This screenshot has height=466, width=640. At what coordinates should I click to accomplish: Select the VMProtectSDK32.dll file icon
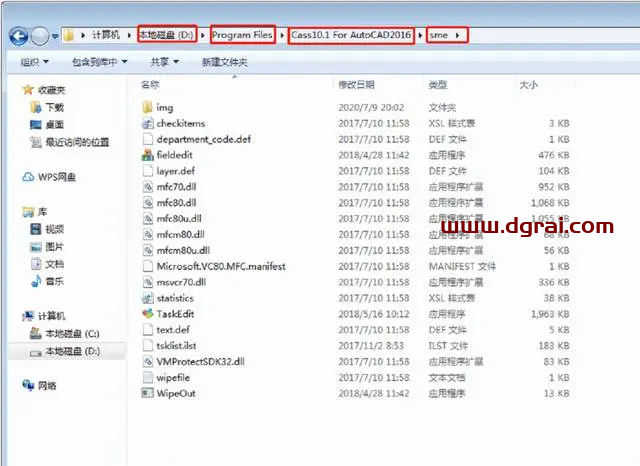pyautogui.click(x=147, y=362)
